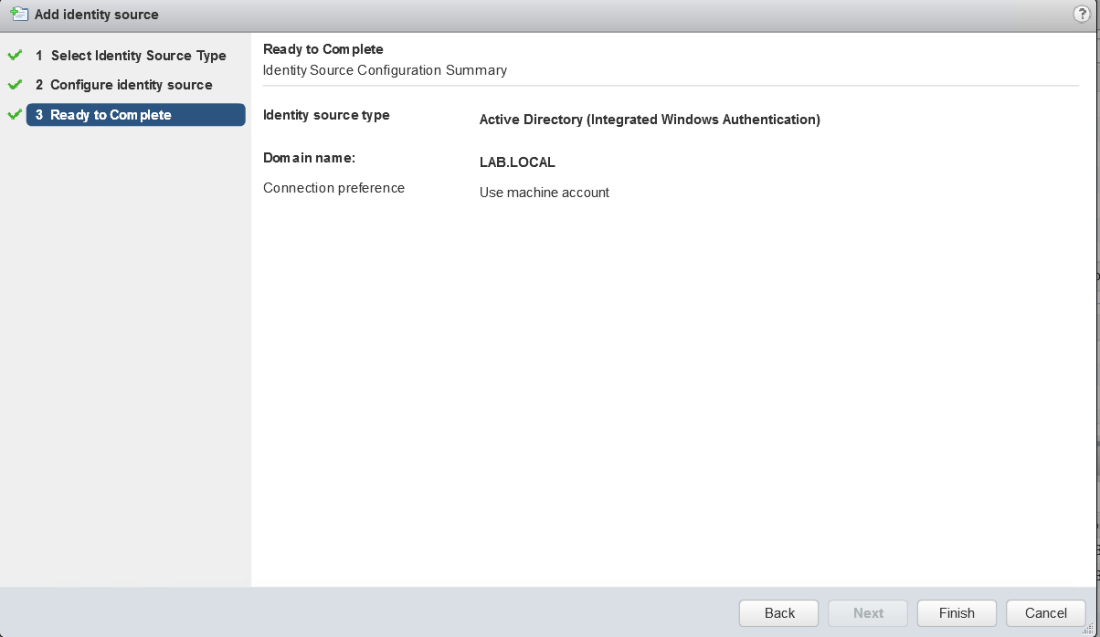Click the green checkmark beside step 1

coord(13,56)
